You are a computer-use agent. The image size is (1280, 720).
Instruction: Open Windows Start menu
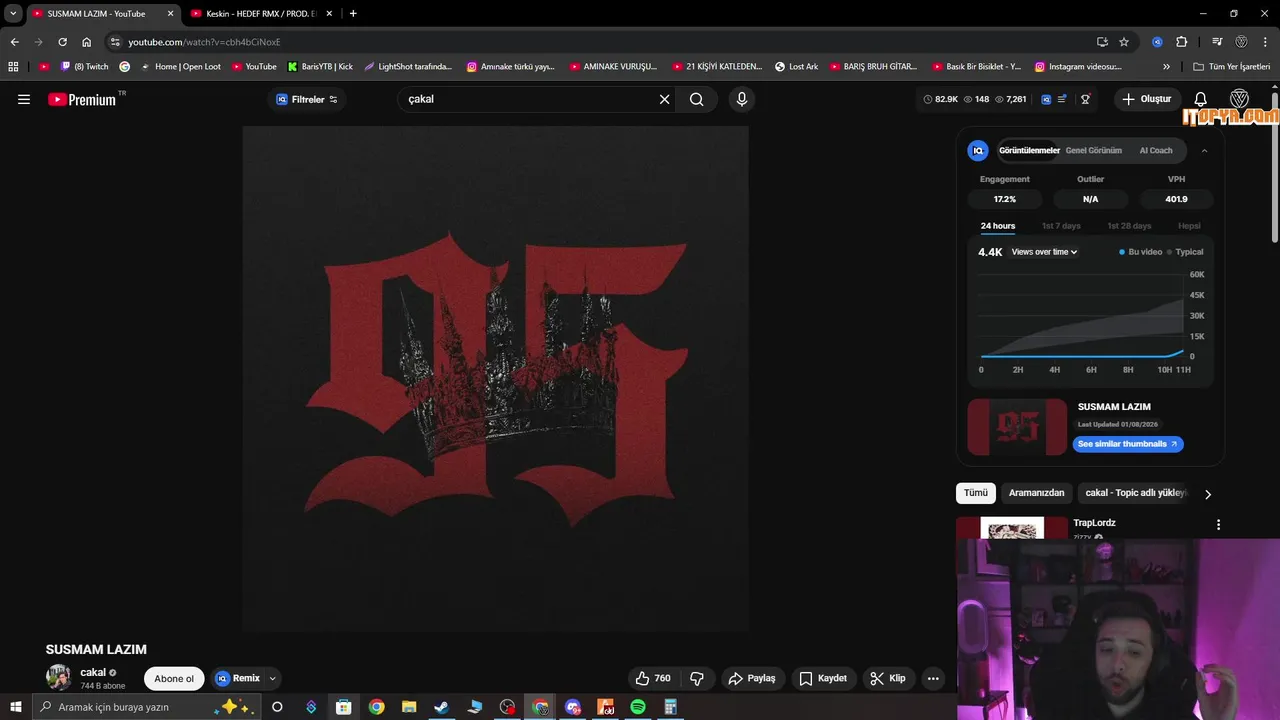(15, 707)
